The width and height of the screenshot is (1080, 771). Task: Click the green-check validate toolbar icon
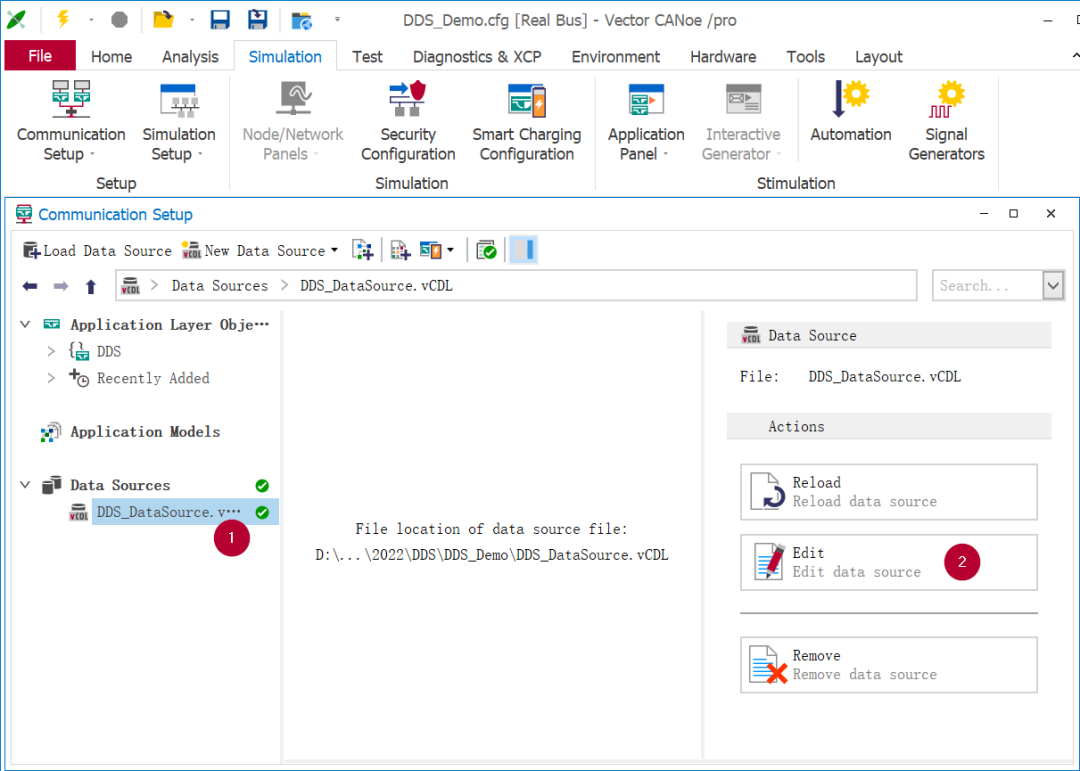pyautogui.click(x=486, y=250)
